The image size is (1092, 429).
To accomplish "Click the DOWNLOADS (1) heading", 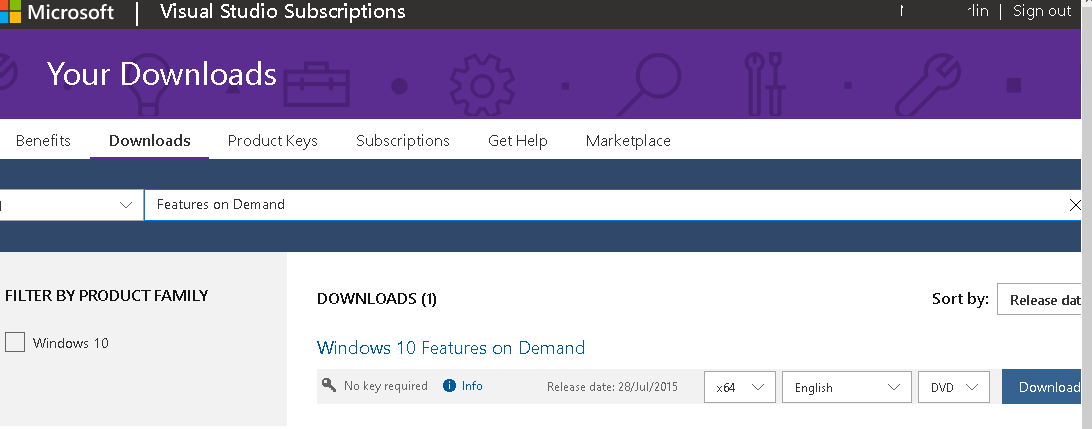I will pyautogui.click(x=377, y=299).
